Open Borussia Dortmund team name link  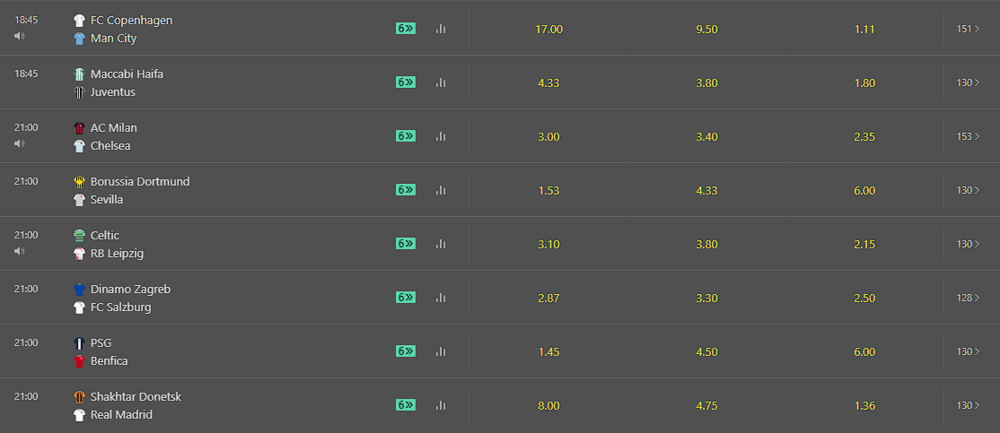point(140,182)
